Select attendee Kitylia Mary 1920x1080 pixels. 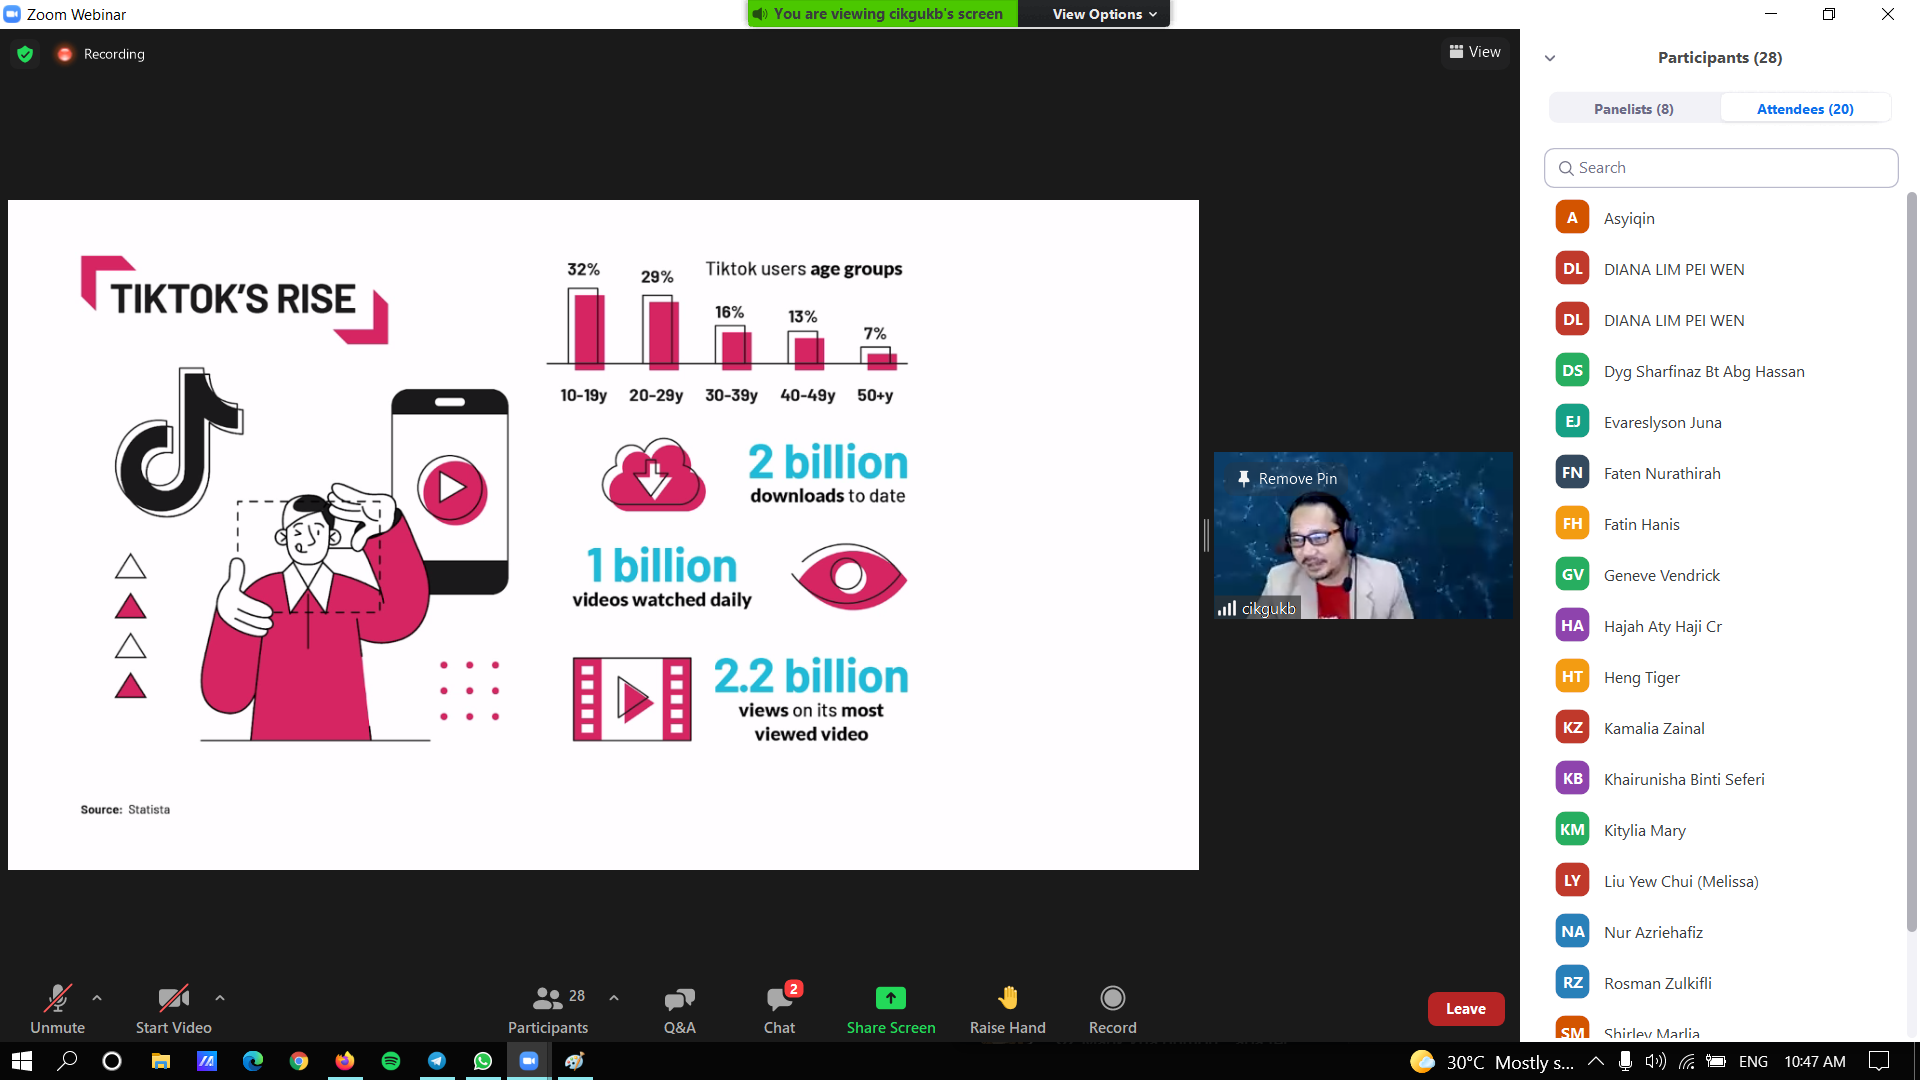[x=1720, y=830]
